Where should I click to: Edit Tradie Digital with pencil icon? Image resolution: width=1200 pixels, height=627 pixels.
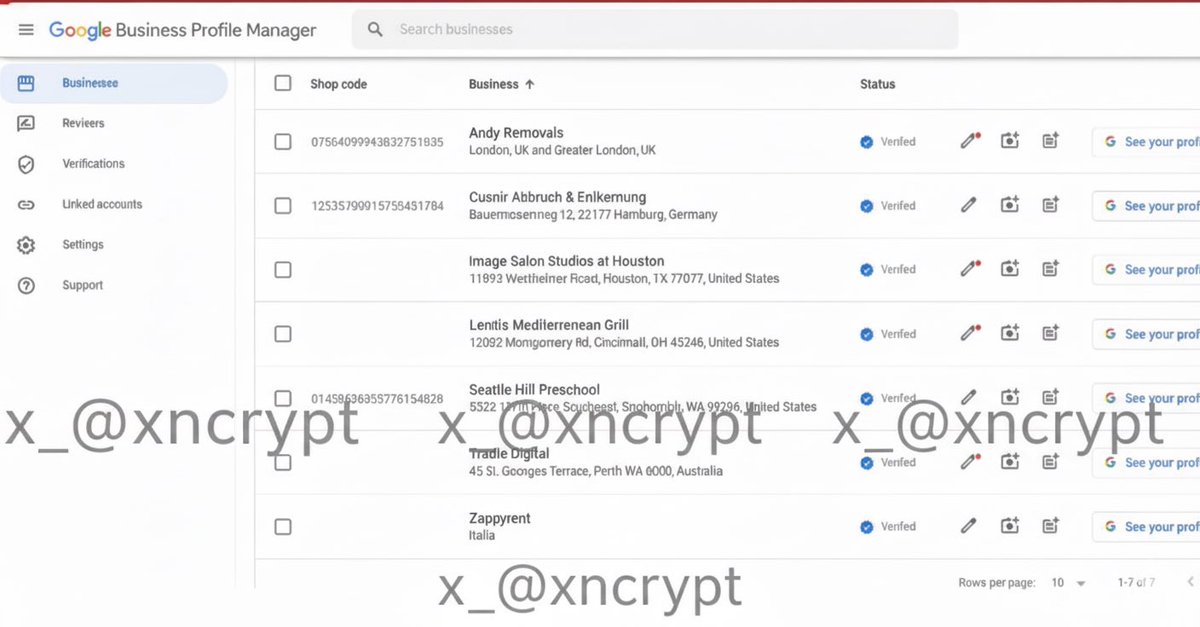[x=968, y=461]
